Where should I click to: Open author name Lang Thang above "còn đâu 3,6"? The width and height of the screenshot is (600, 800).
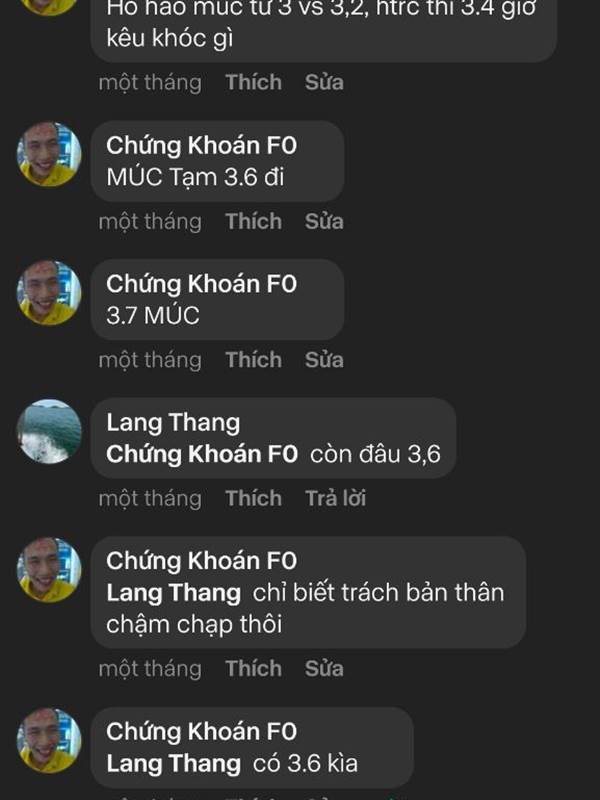point(173,423)
